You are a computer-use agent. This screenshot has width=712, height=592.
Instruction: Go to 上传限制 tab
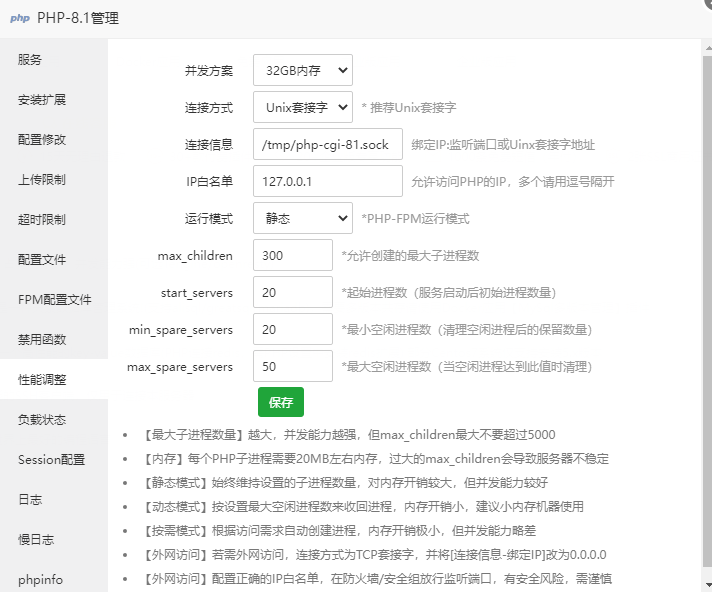click(x=54, y=179)
